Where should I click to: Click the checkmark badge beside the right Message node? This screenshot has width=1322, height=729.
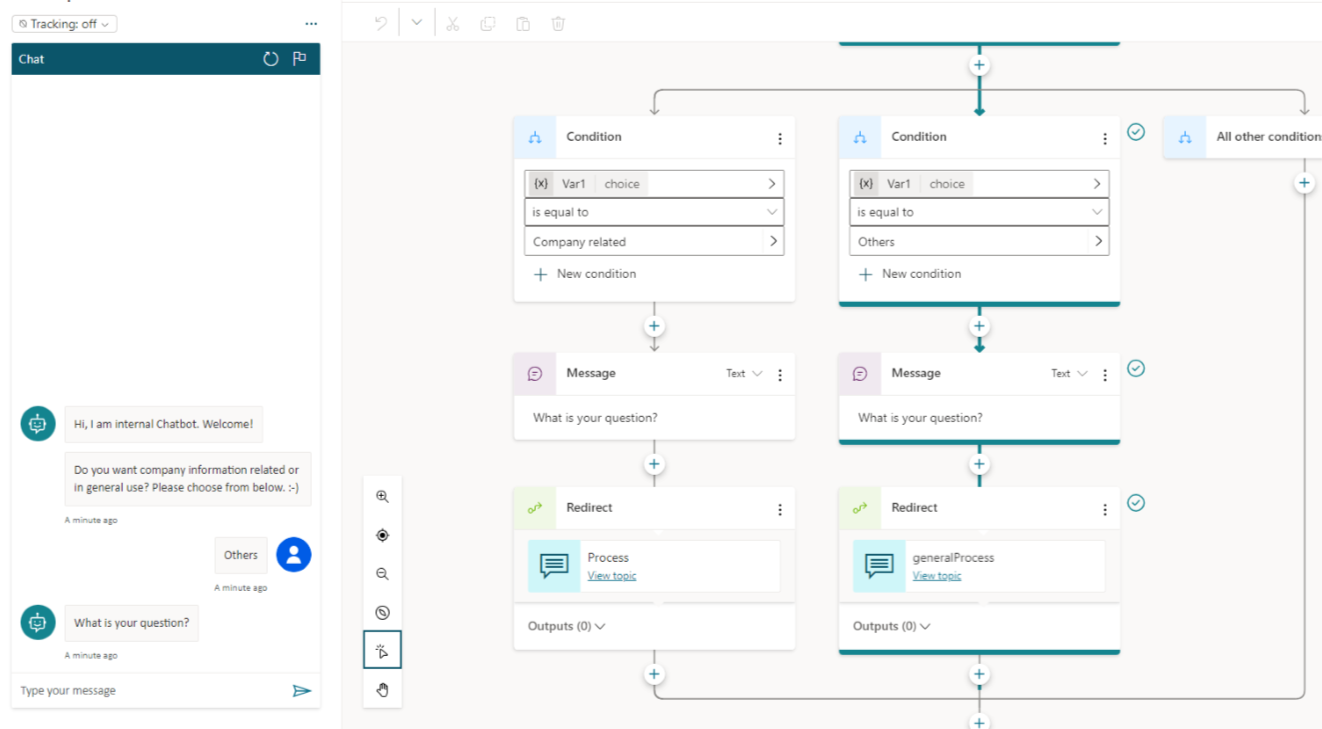(x=1136, y=369)
